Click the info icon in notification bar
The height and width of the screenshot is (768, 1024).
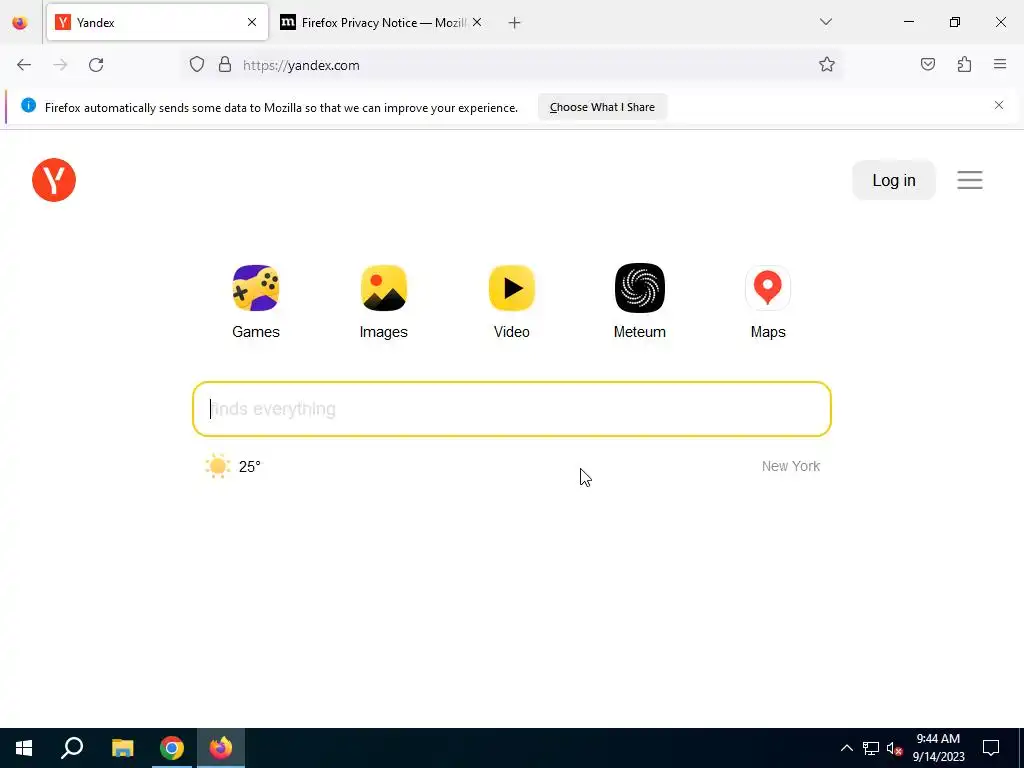(x=28, y=105)
